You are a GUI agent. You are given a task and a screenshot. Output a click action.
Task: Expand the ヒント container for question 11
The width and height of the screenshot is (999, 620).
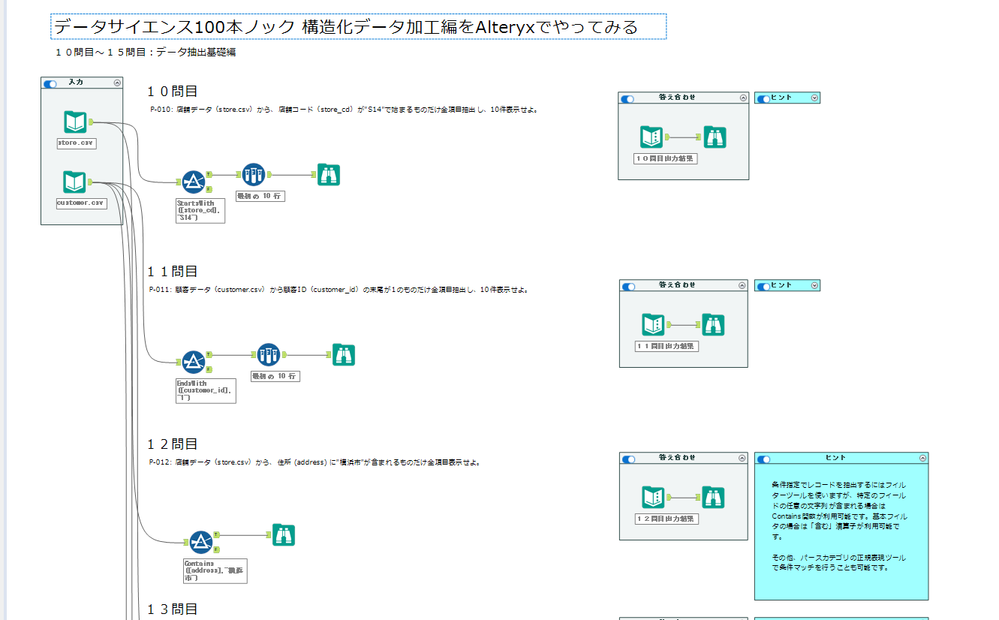[x=814, y=285]
